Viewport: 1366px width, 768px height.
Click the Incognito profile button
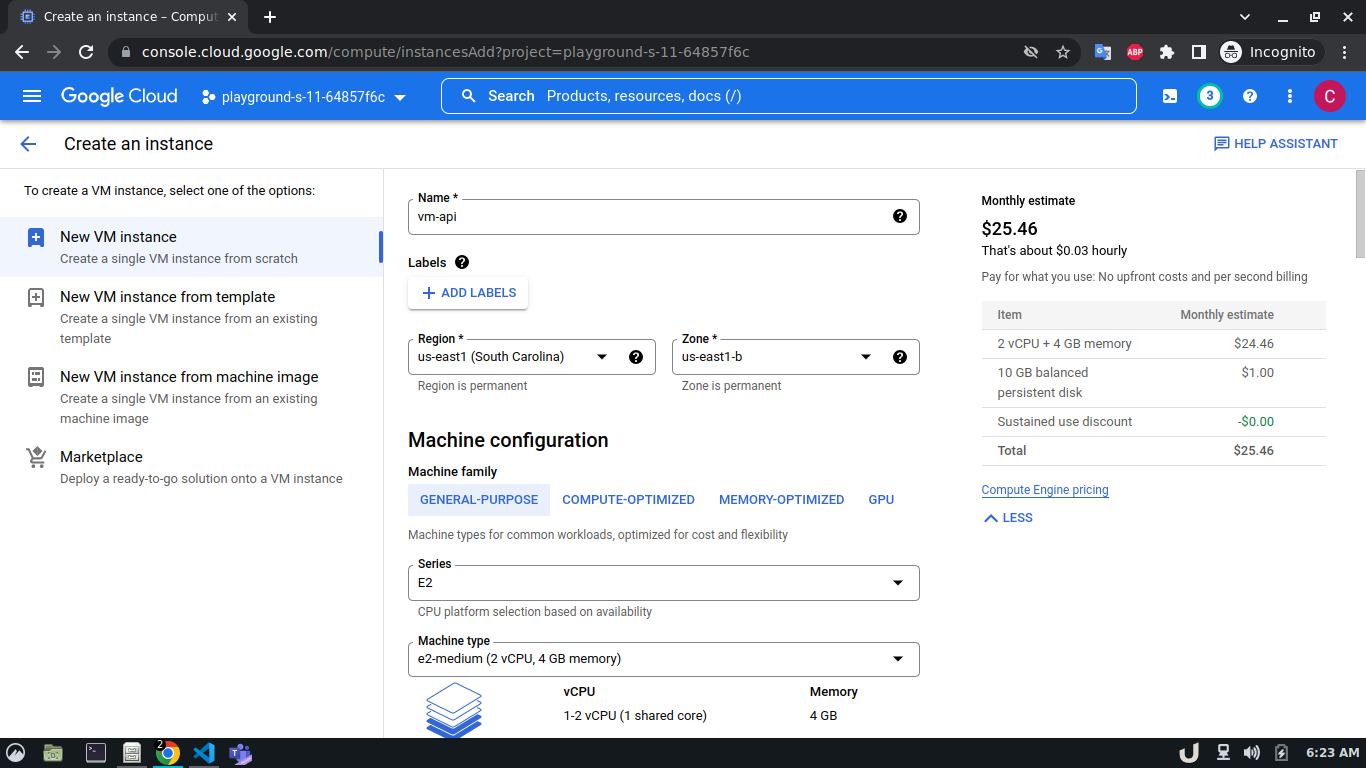point(1271,52)
